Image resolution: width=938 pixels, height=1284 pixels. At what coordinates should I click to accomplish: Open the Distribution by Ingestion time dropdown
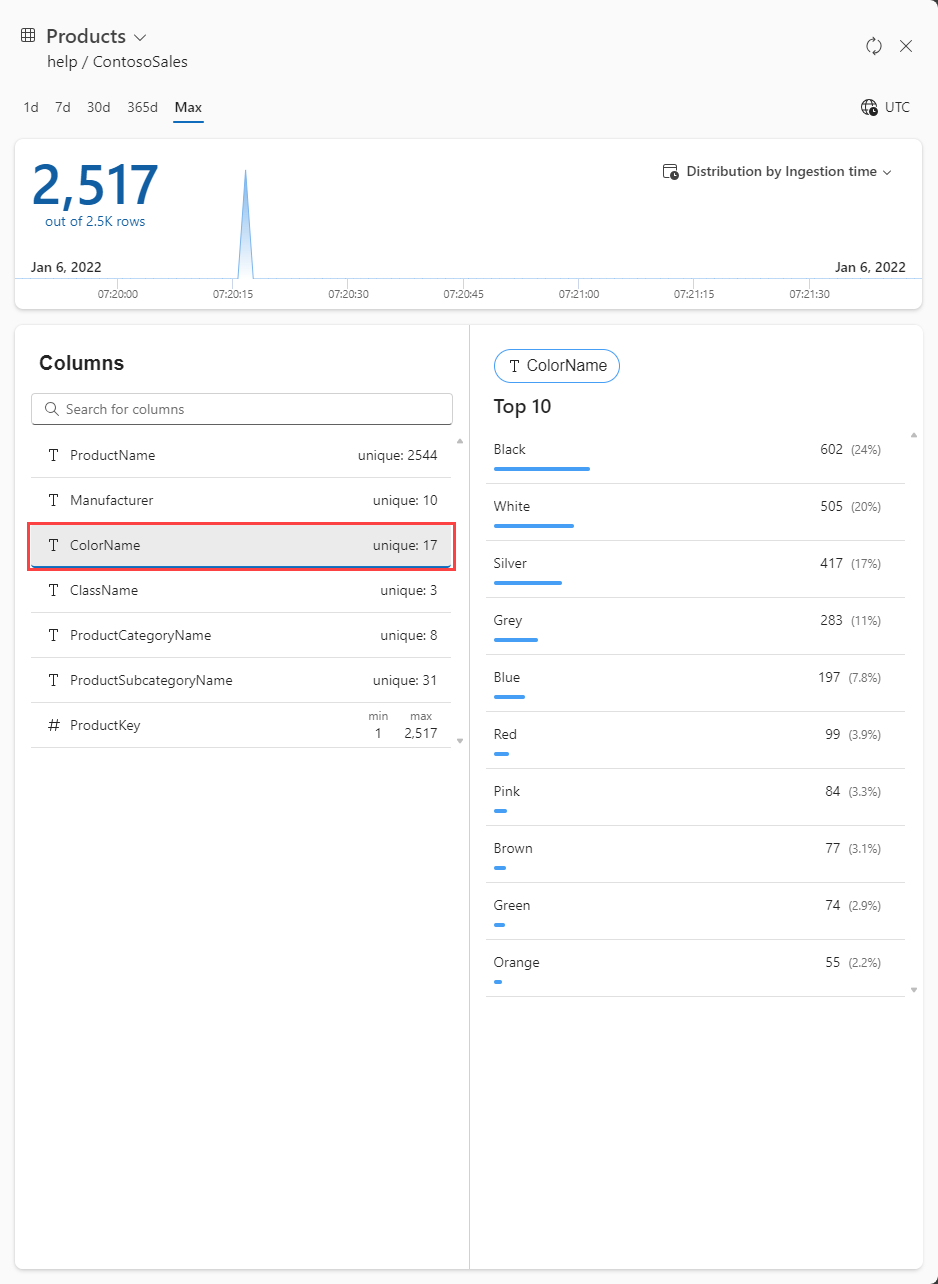887,171
